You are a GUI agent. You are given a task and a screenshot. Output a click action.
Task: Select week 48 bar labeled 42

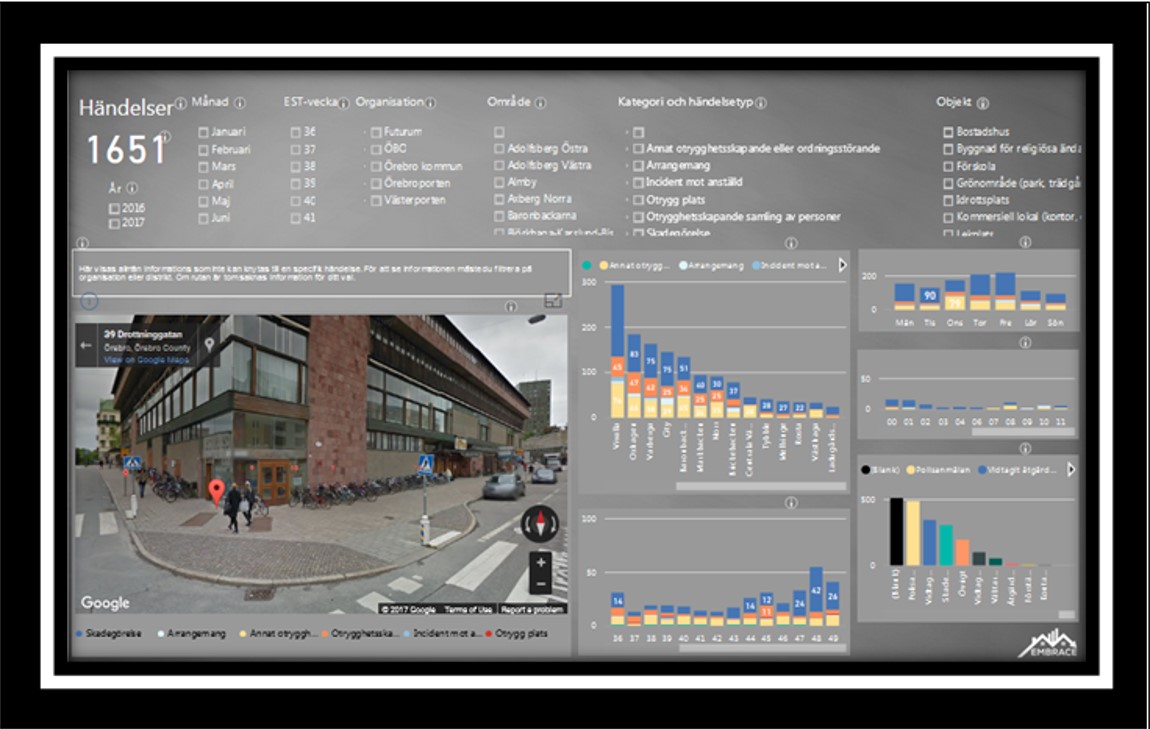pos(816,590)
